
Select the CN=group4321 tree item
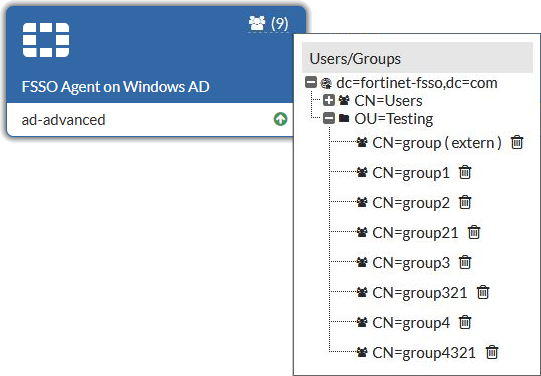coord(424,353)
